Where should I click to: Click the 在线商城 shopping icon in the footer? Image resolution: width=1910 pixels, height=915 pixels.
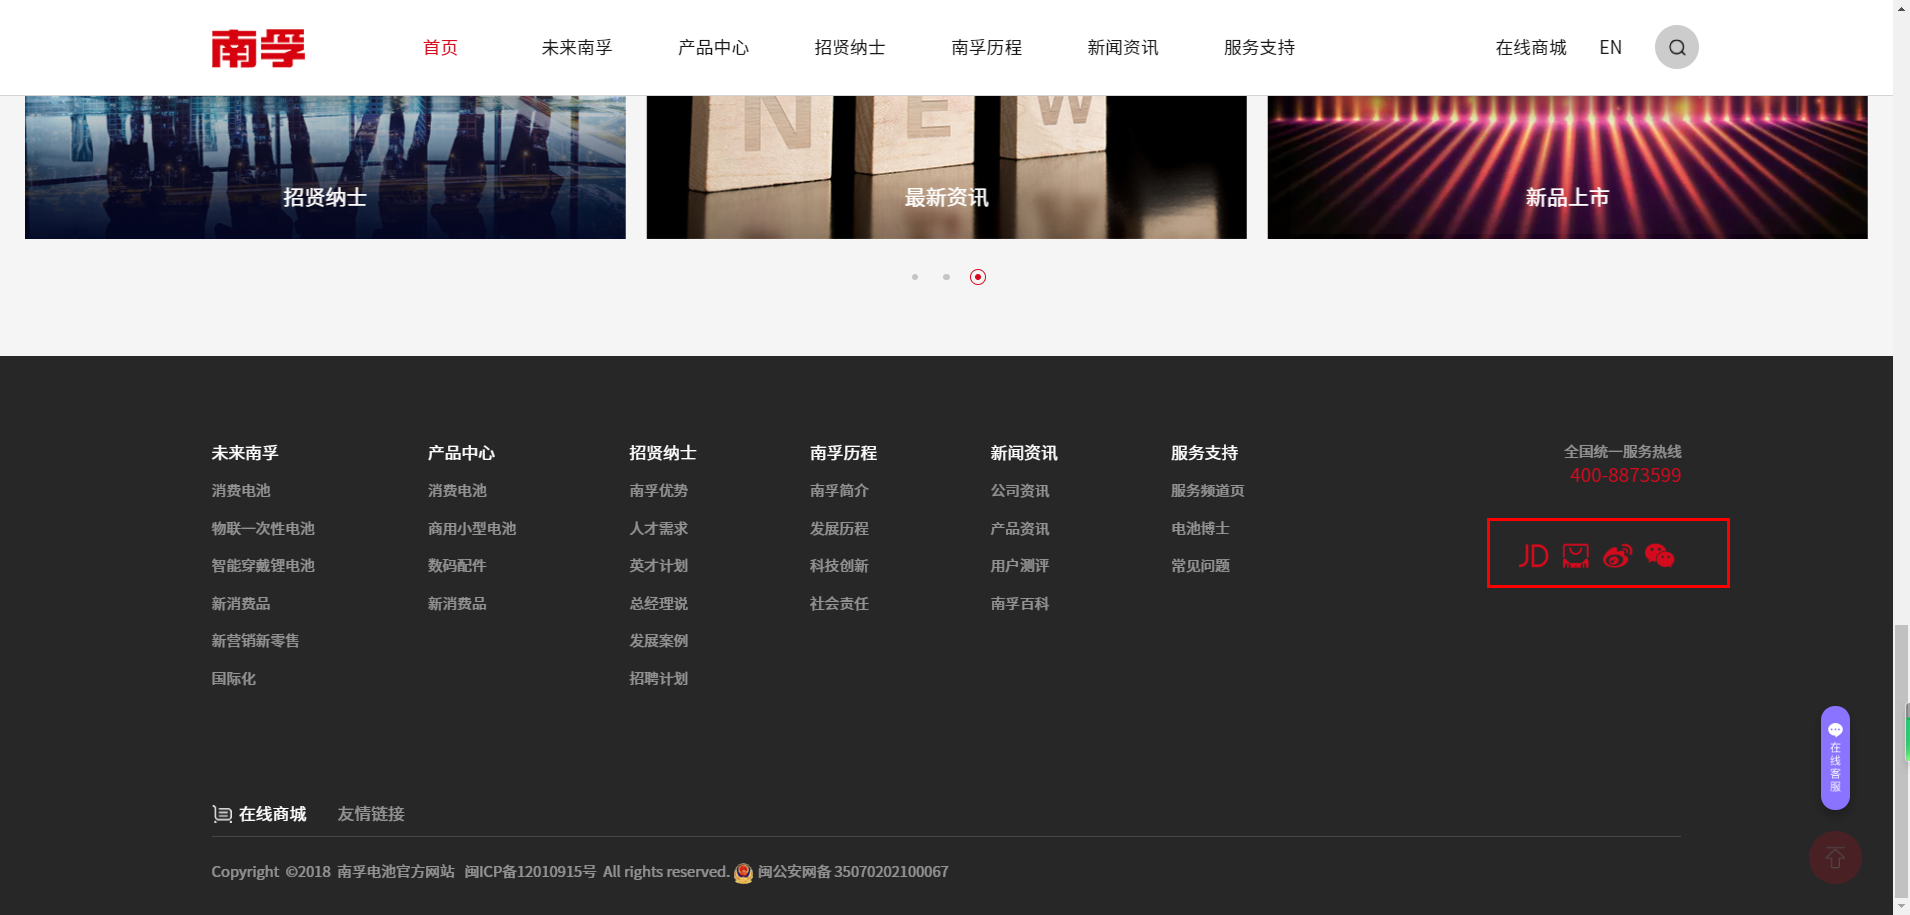[x=221, y=814]
